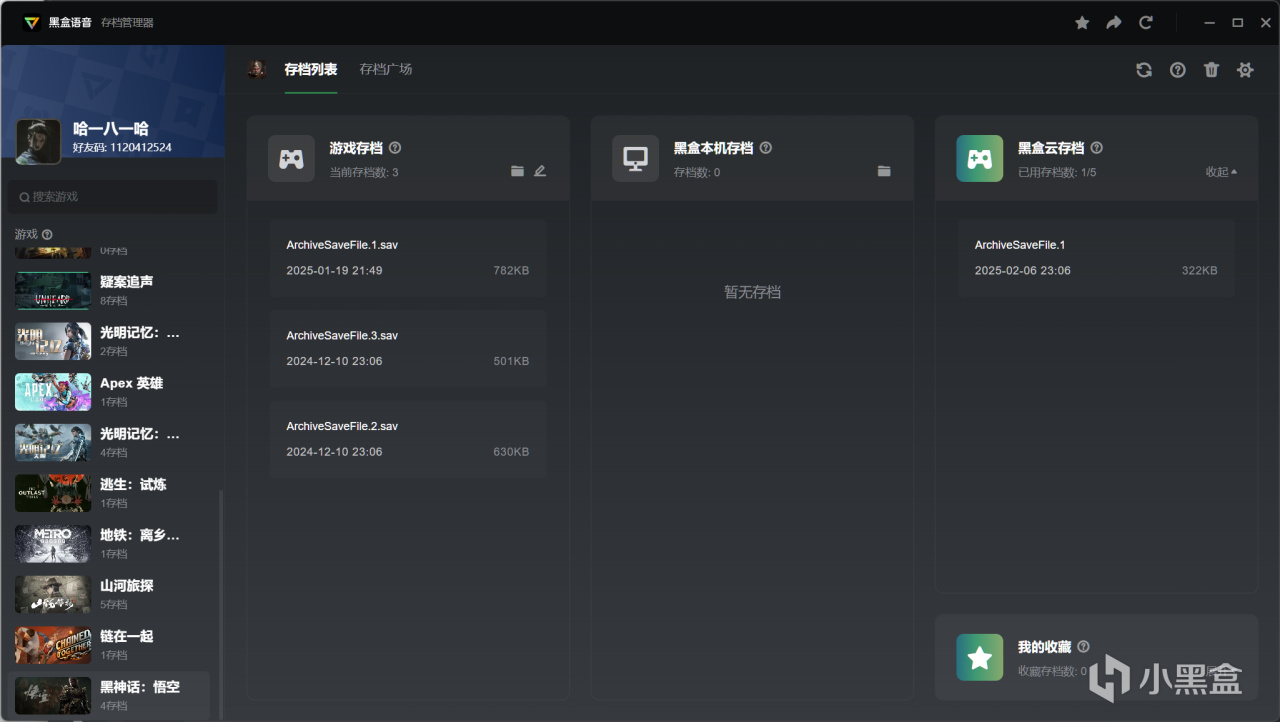1280x722 pixels.
Task: Click the reload icon in title bar
Action: coord(1146,22)
